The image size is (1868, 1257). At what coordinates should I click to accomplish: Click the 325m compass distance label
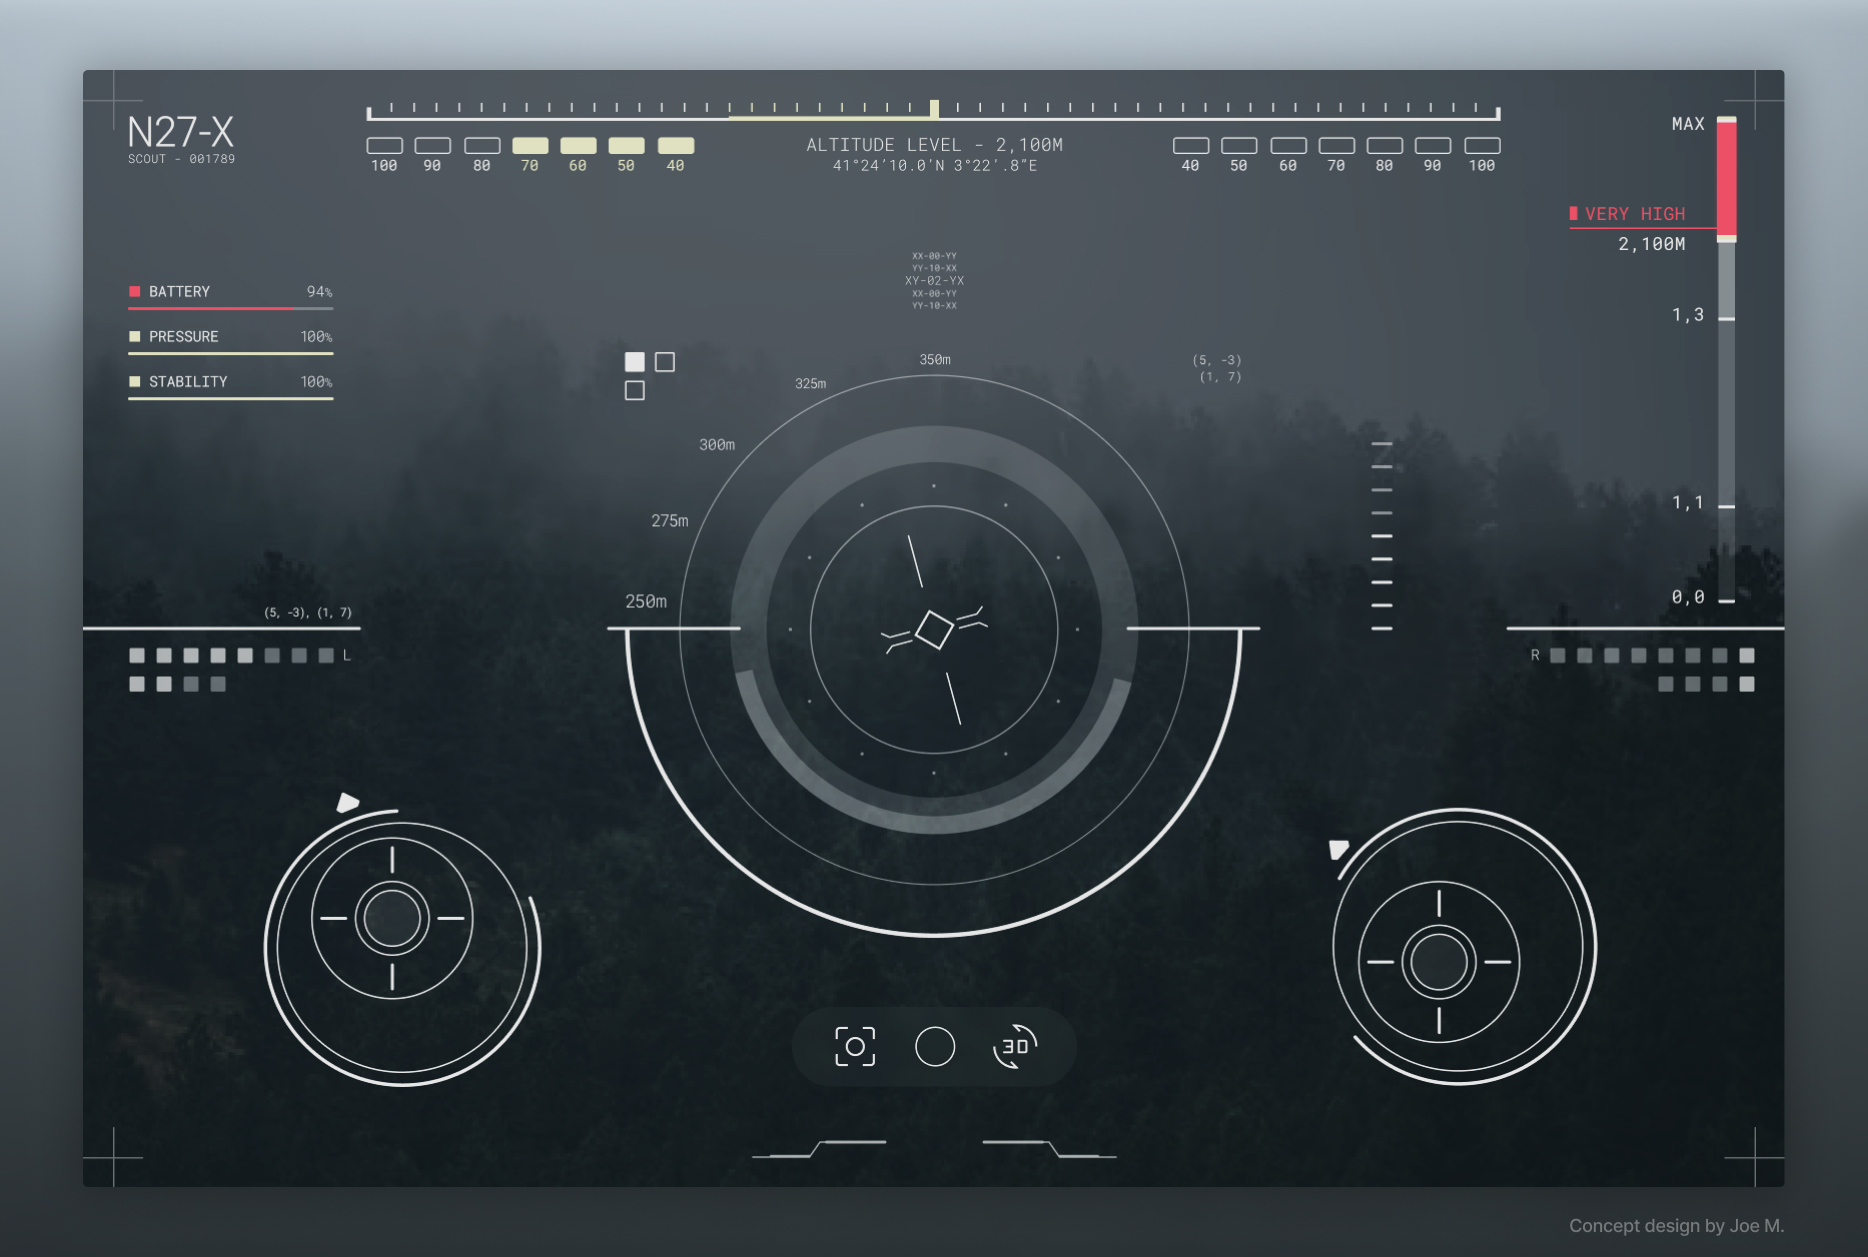811,384
